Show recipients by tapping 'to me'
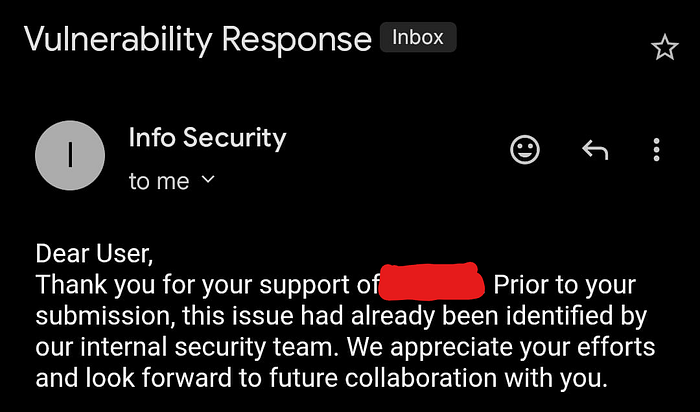Screen dimensions: 700x412 159,182
